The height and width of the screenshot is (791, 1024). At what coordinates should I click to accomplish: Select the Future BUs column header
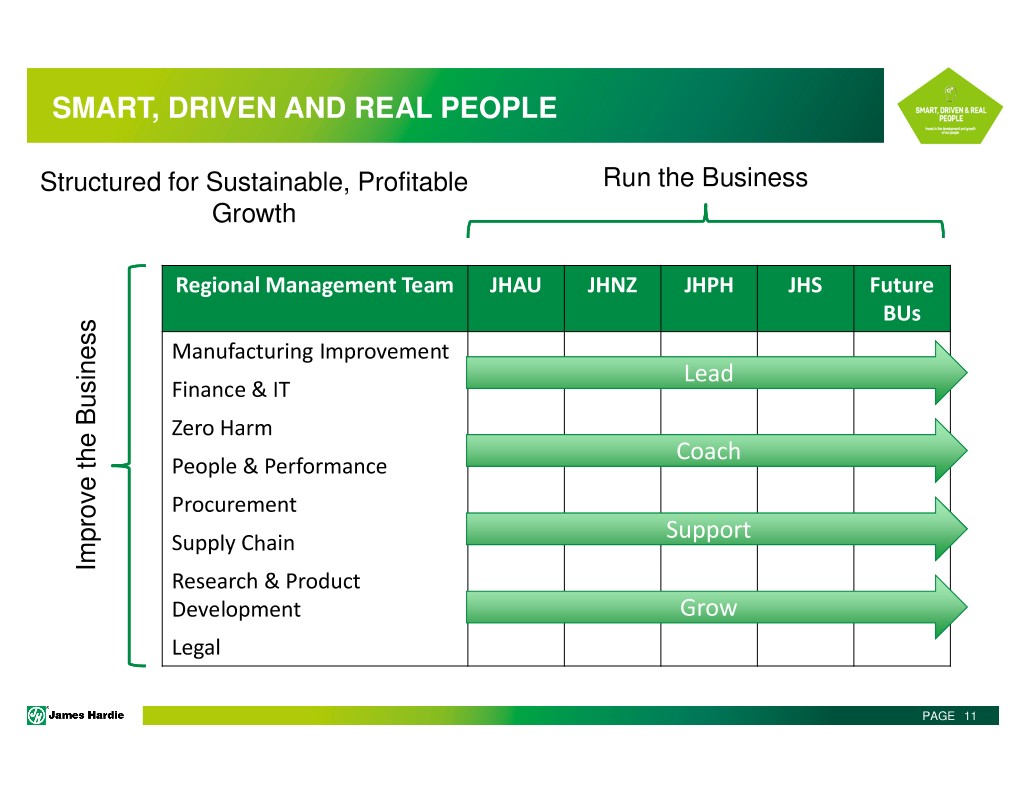901,299
